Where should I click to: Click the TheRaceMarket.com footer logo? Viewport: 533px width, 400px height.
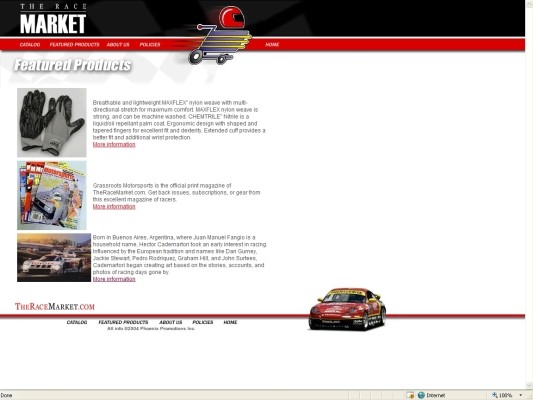pyautogui.click(x=55, y=307)
